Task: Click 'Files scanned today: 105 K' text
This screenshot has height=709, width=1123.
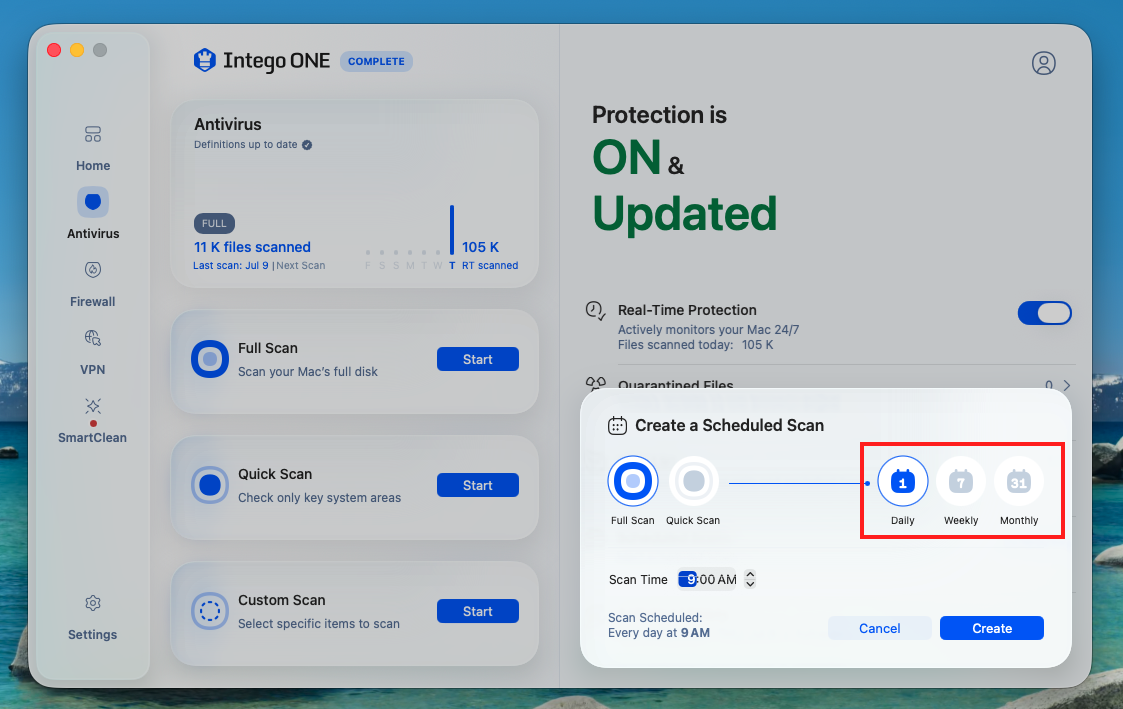Action: tap(695, 345)
